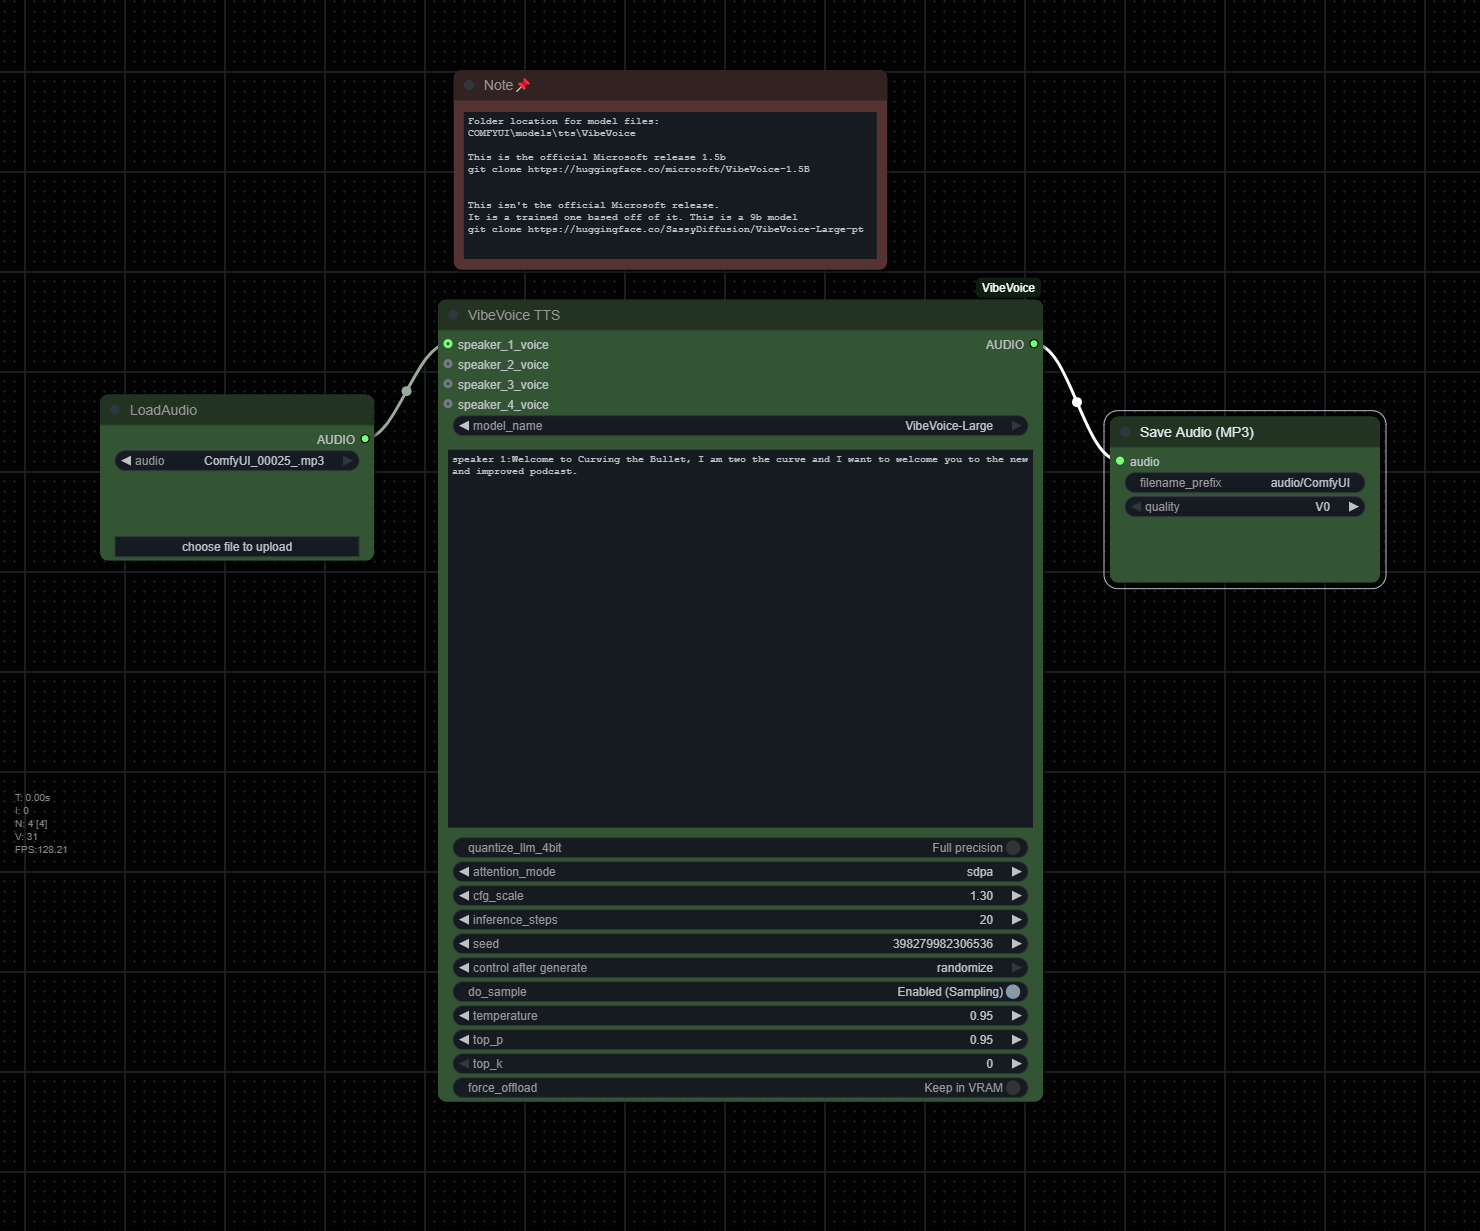Viewport: 1480px width, 1231px height.
Task: Open the control after generate randomize dropdown
Action: coord(740,968)
